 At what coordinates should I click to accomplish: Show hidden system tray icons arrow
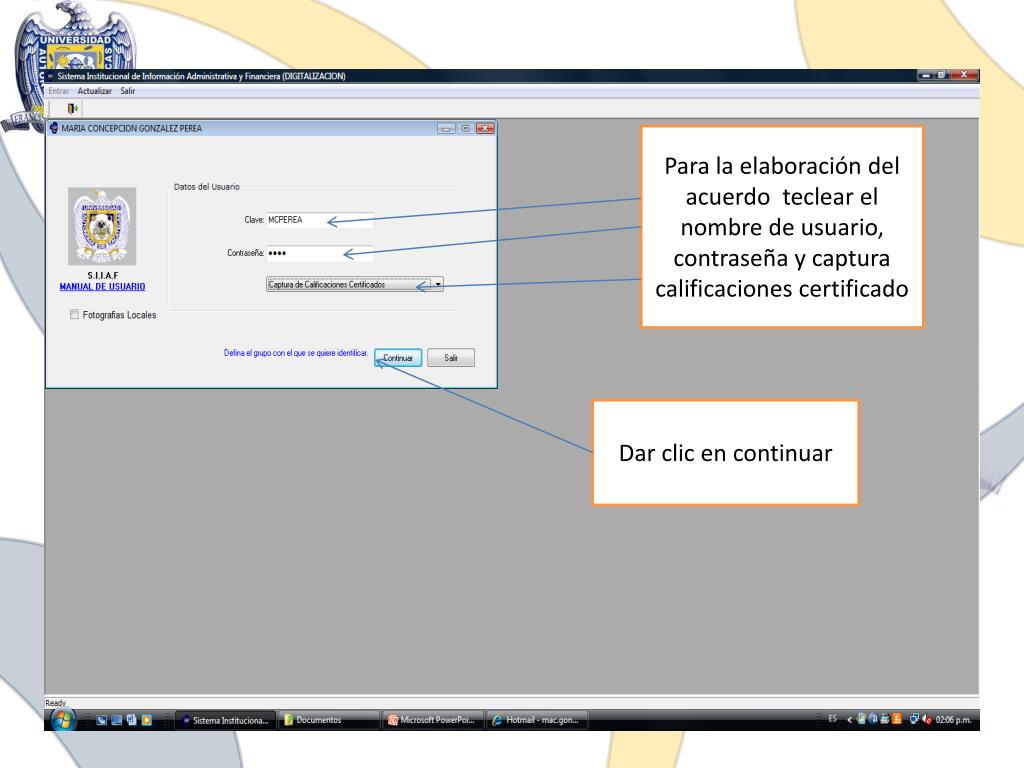point(849,719)
